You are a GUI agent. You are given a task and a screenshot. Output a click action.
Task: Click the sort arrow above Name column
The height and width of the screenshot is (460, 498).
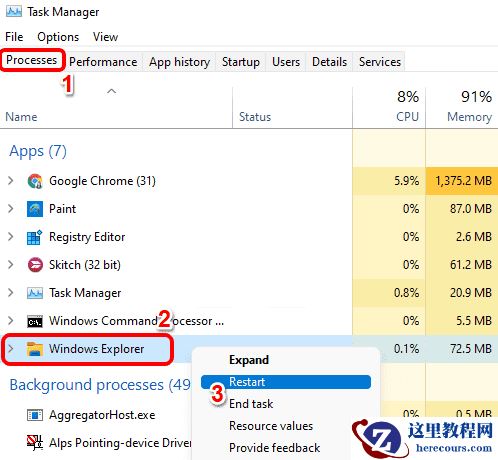pos(112,91)
